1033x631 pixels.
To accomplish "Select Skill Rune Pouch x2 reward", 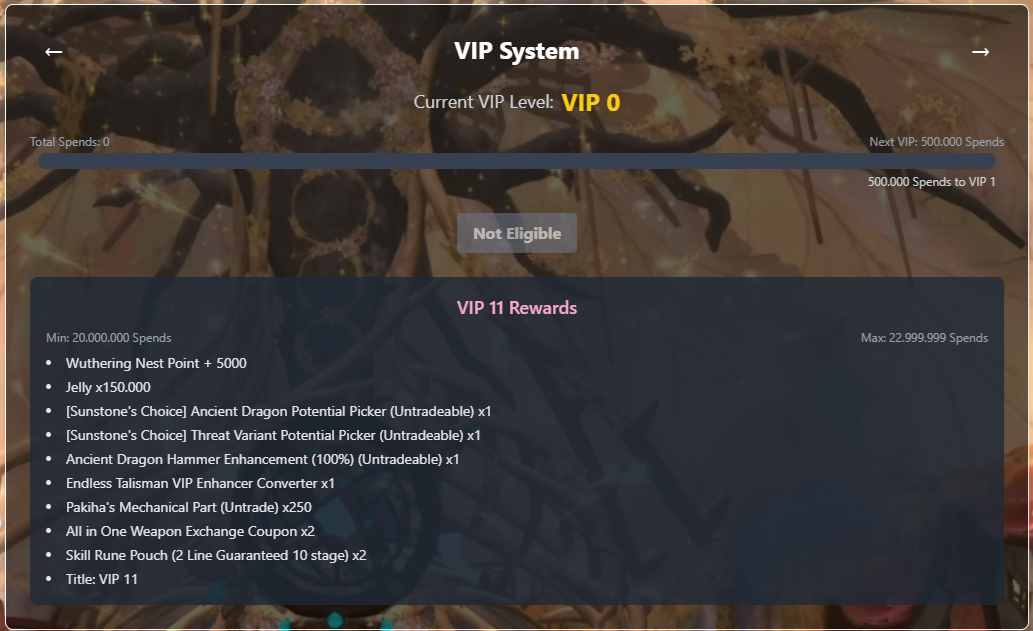I will pyautogui.click(x=216, y=555).
